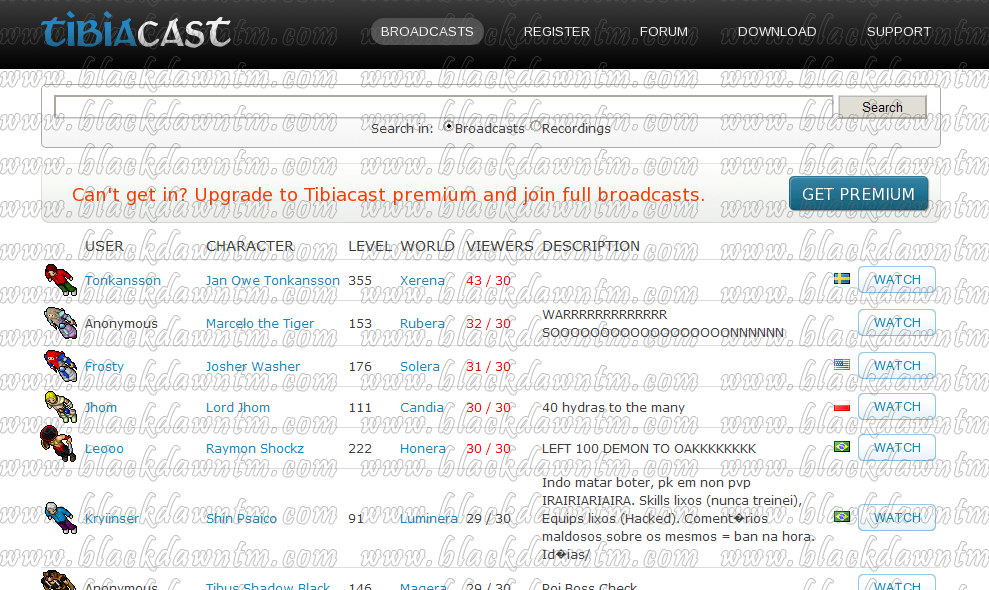The image size is (989, 590).
Task: Click the Swedish flag in Tonkansson row
Action: pyautogui.click(x=841, y=279)
